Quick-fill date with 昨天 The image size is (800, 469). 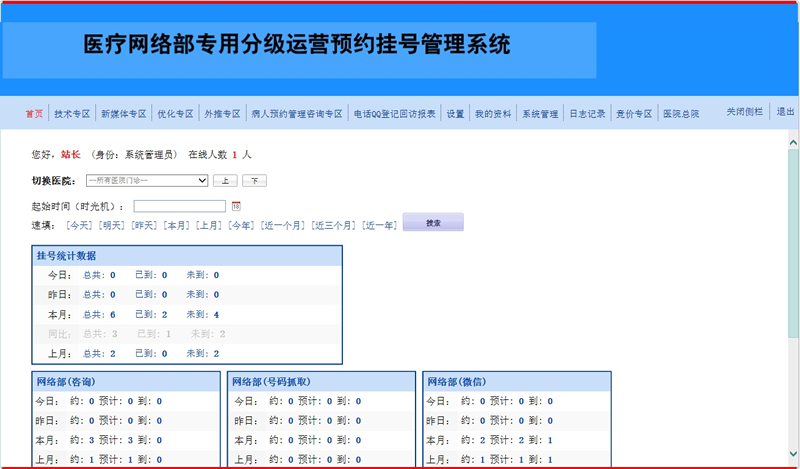pyautogui.click(x=144, y=226)
